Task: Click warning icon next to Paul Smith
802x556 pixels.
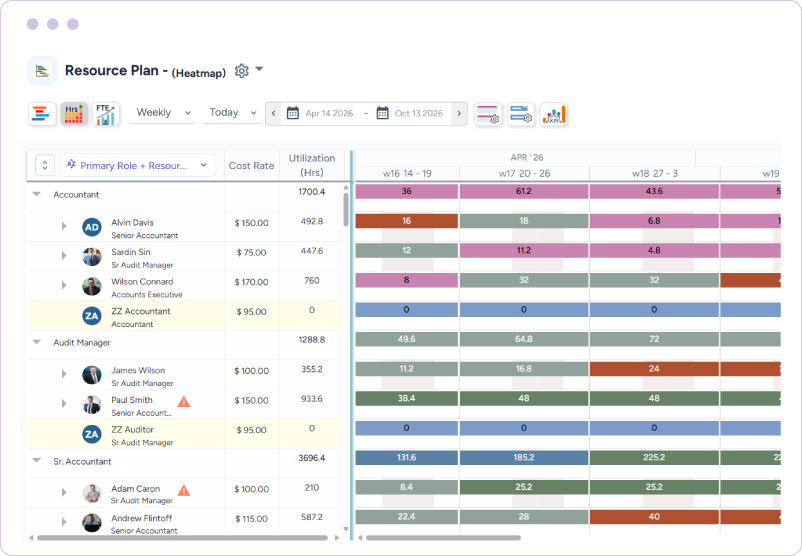Action: (x=184, y=402)
